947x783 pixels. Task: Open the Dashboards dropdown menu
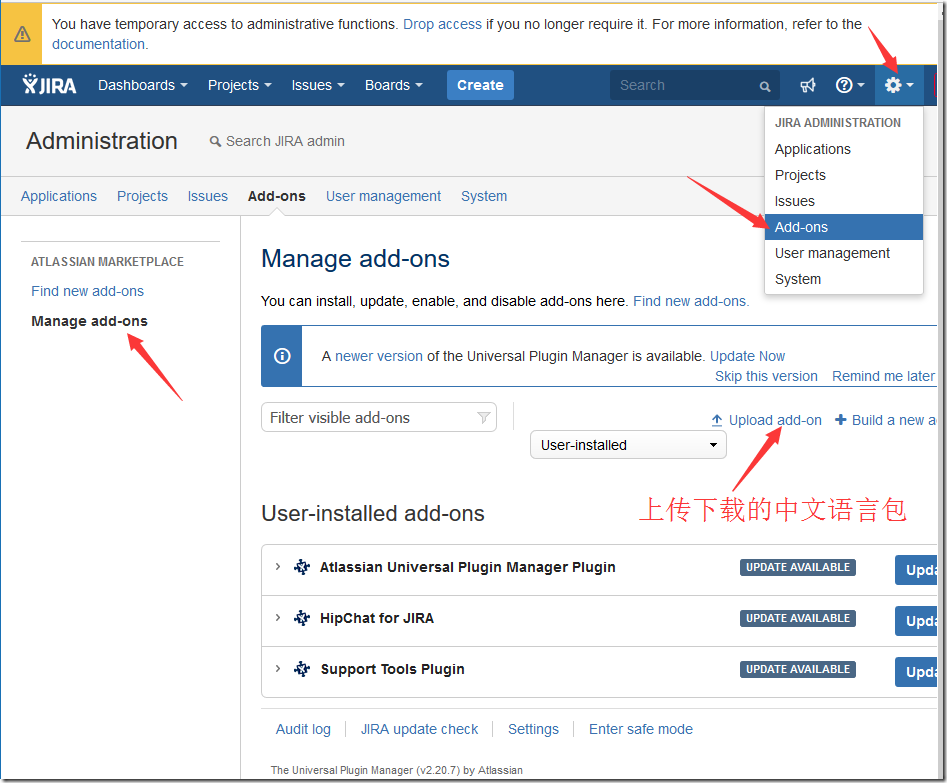point(143,85)
